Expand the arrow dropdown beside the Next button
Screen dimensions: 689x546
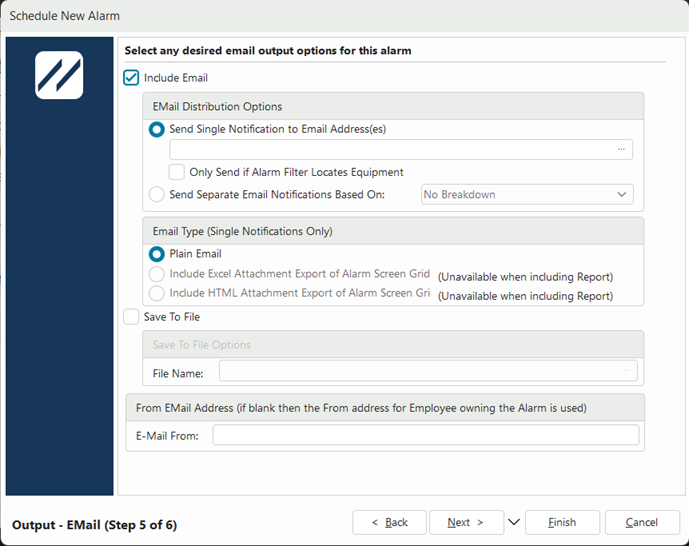[514, 522]
